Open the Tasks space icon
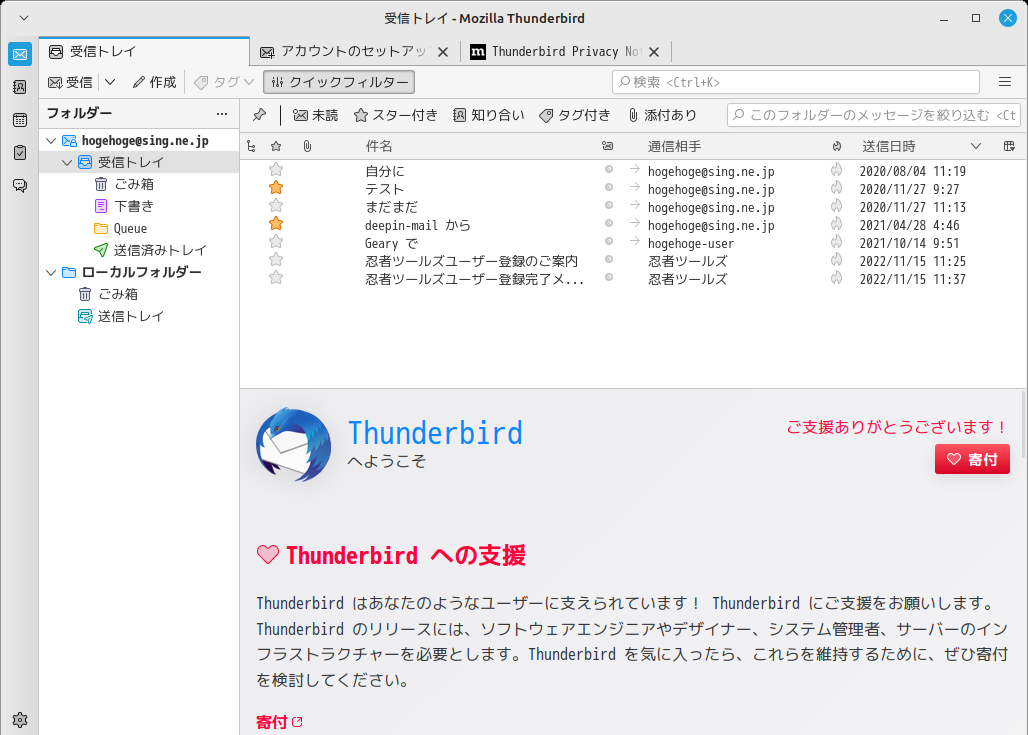Viewport: 1028px width, 735px height. point(20,153)
